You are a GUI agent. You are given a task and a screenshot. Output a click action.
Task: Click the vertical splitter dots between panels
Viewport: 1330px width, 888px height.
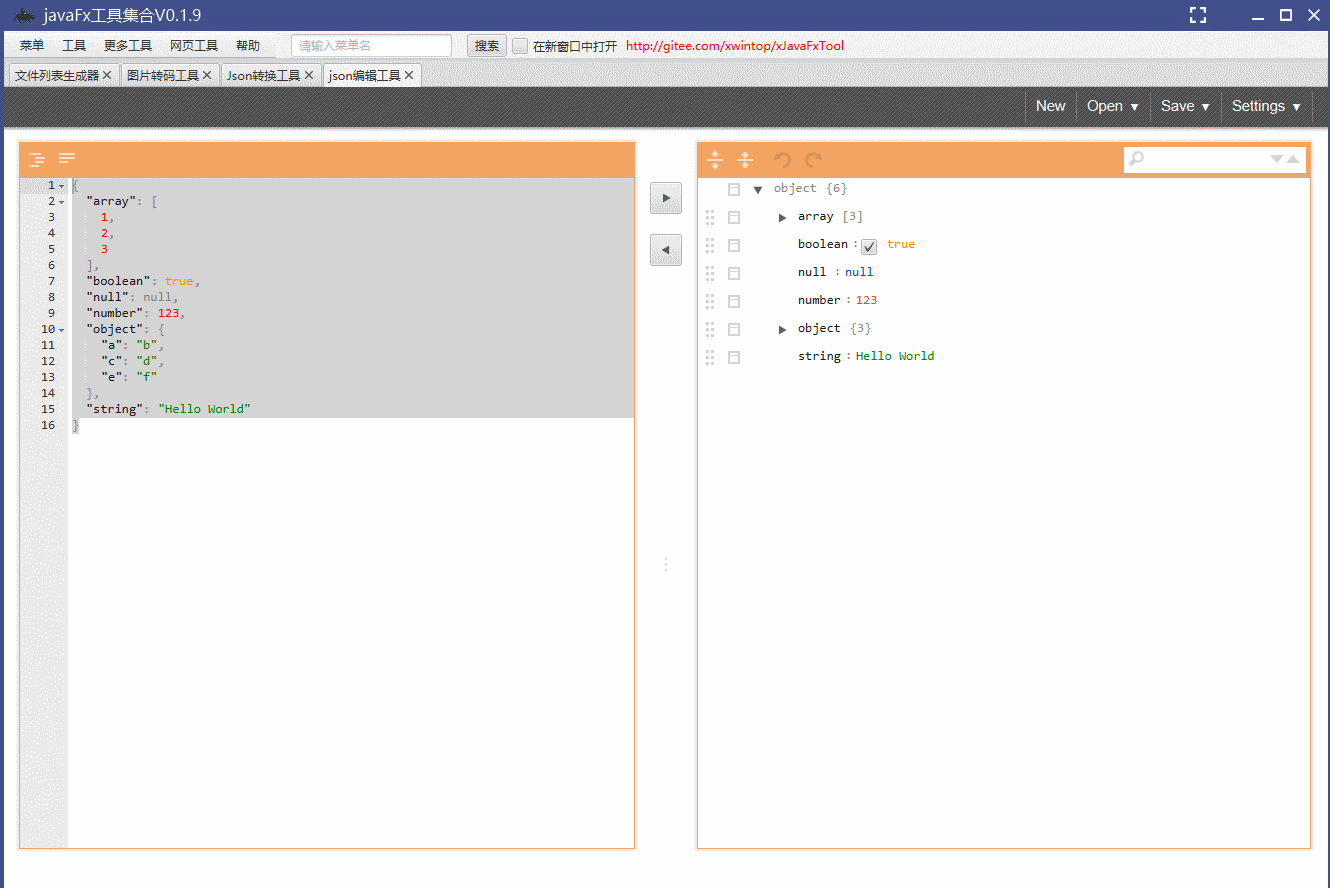[x=666, y=565]
